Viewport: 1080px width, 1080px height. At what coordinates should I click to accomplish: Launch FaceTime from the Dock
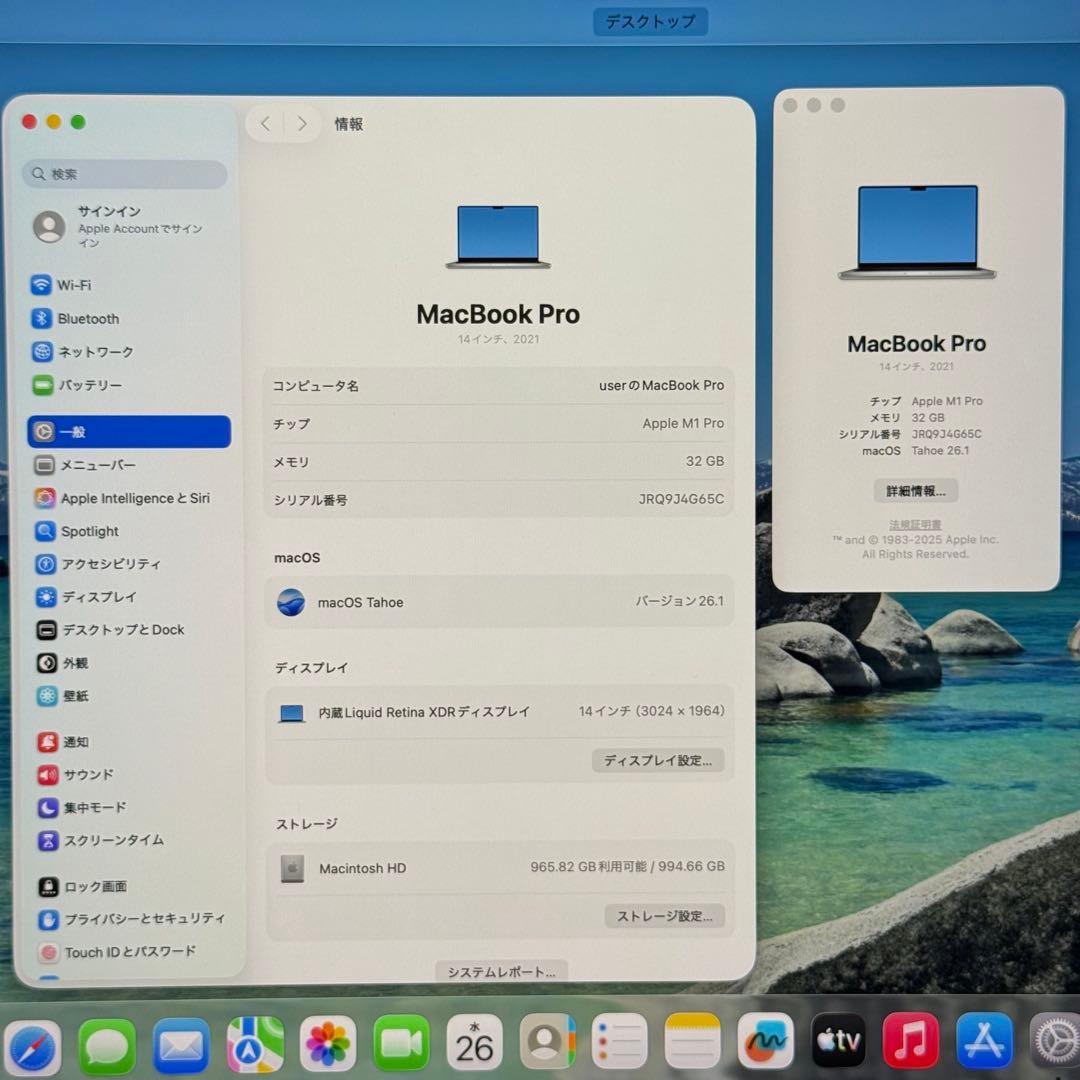(400, 1042)
